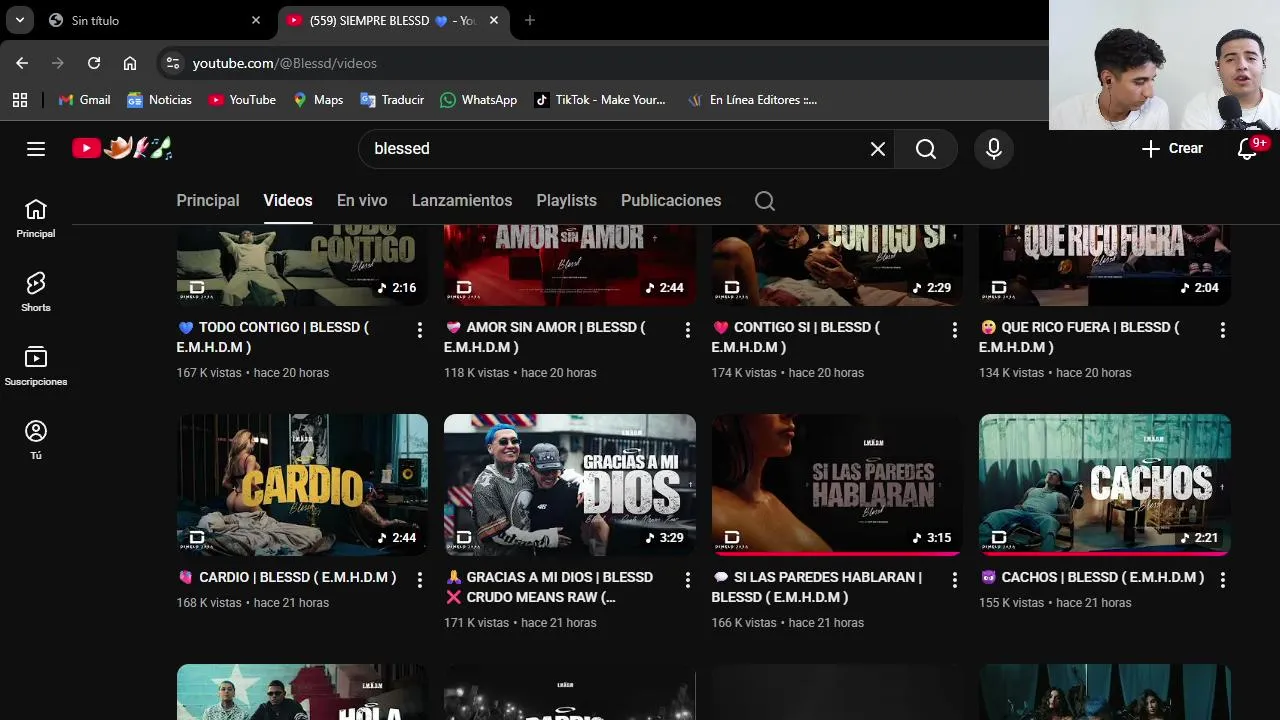The height and width of the screenshot is (720, 1280).
Task: Open TODO CONTIGO | BLESSD title link
Action: click(x=275, y=337)
